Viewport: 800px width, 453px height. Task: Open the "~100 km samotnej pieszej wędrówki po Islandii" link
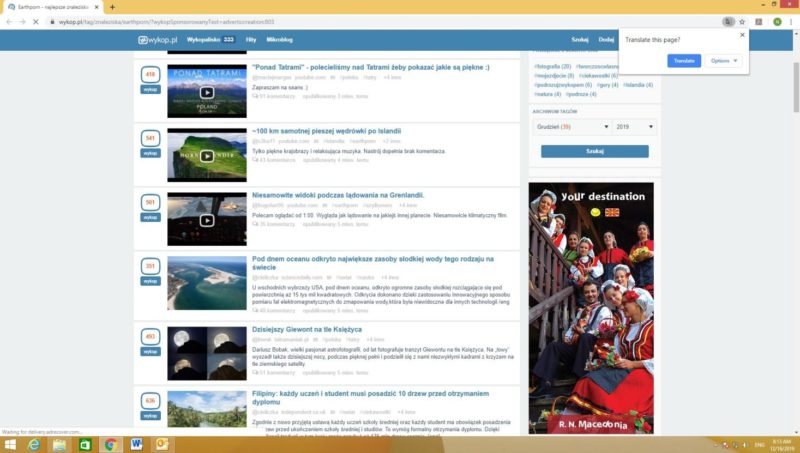pyautogui.click(x=327, y=131)
